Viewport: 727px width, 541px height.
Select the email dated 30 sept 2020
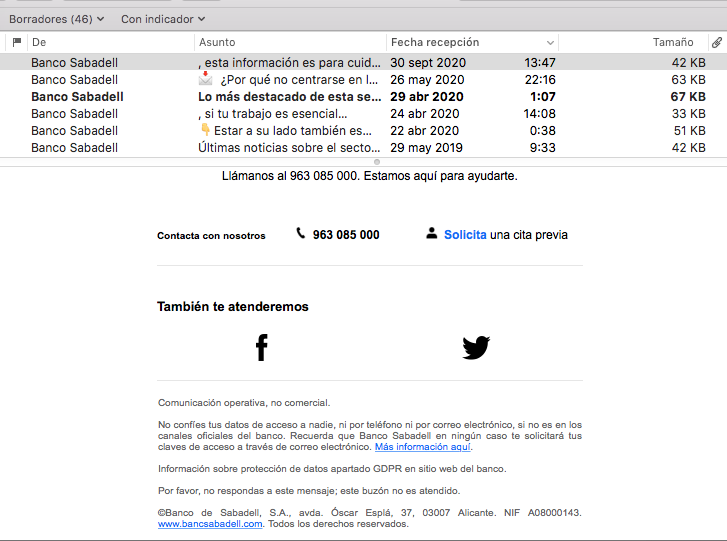tap(364, 62)
